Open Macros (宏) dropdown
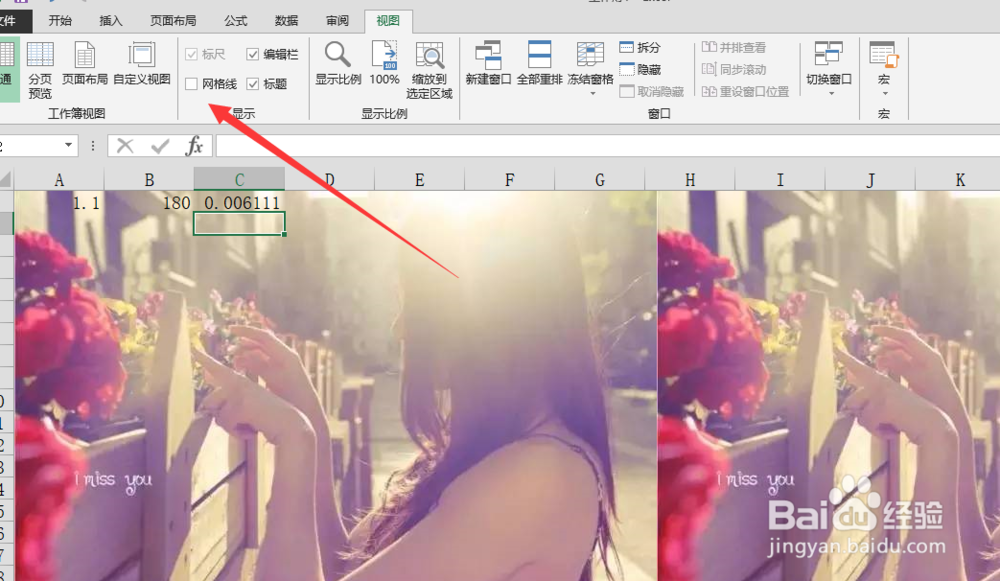Image resolution: width=1000 pixels, height=581 pixels. click(x=884, y=68)
